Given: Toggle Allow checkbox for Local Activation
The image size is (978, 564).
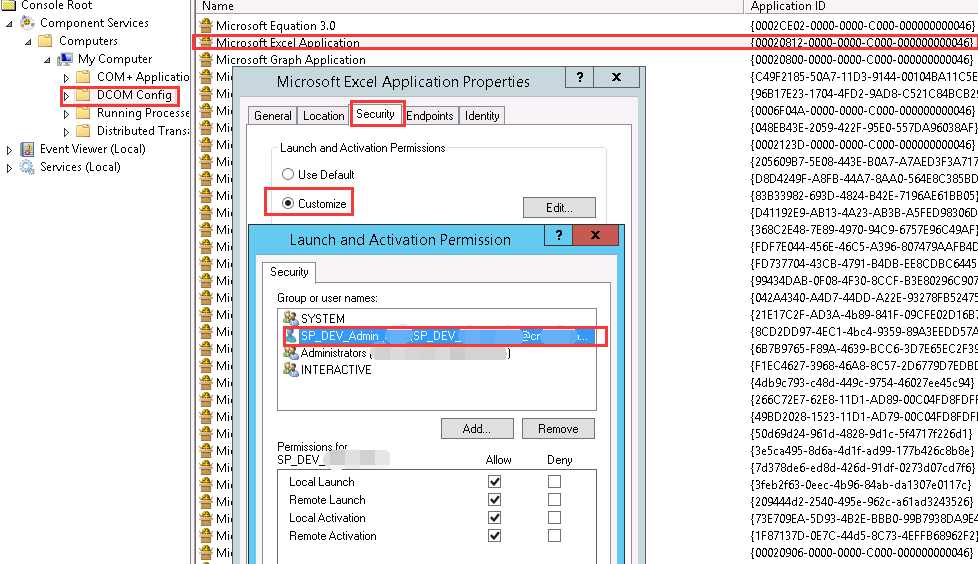Looking at the screenshot, I should tap(495, 518).
